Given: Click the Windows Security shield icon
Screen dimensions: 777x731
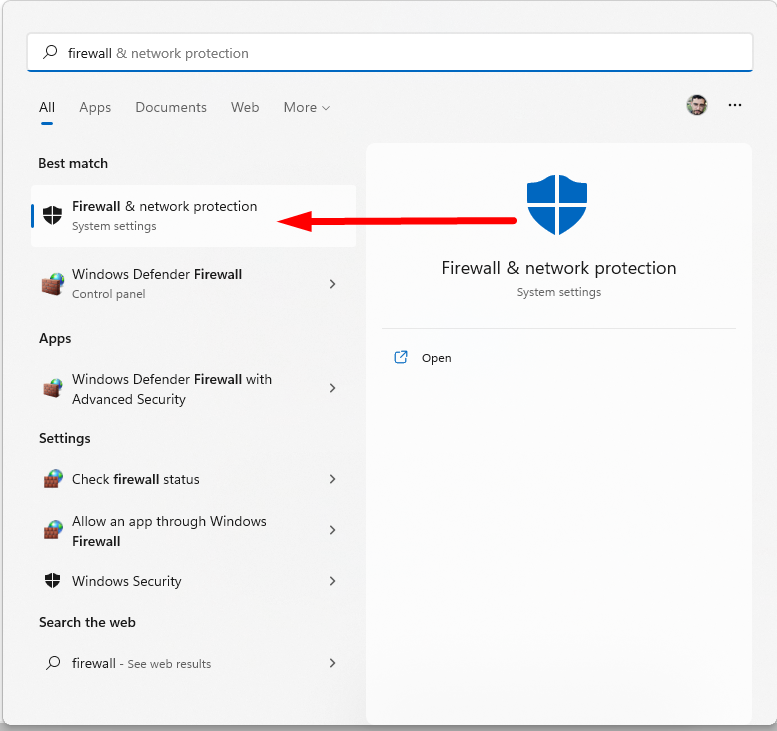Looking at the screenshot, I should 53,580.
